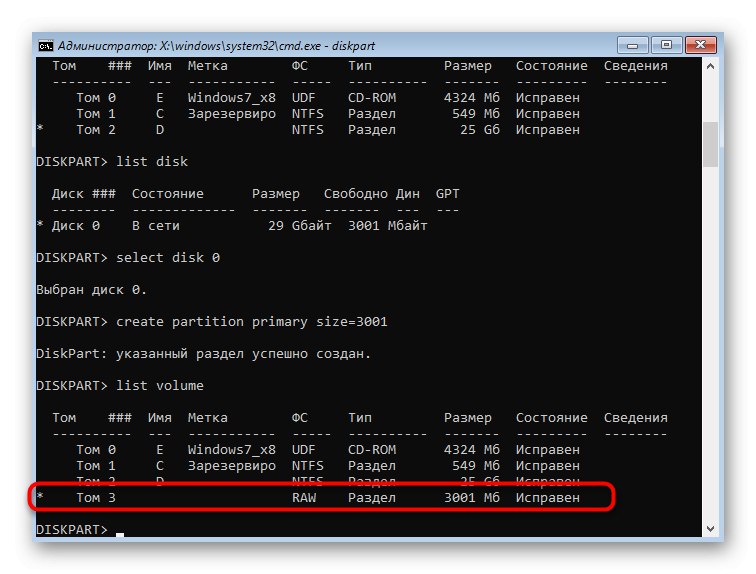The width and height of the screenshot is (756, 574).
Task: Click 'Свободно' column header in disk table
Action: click(356, 194)
